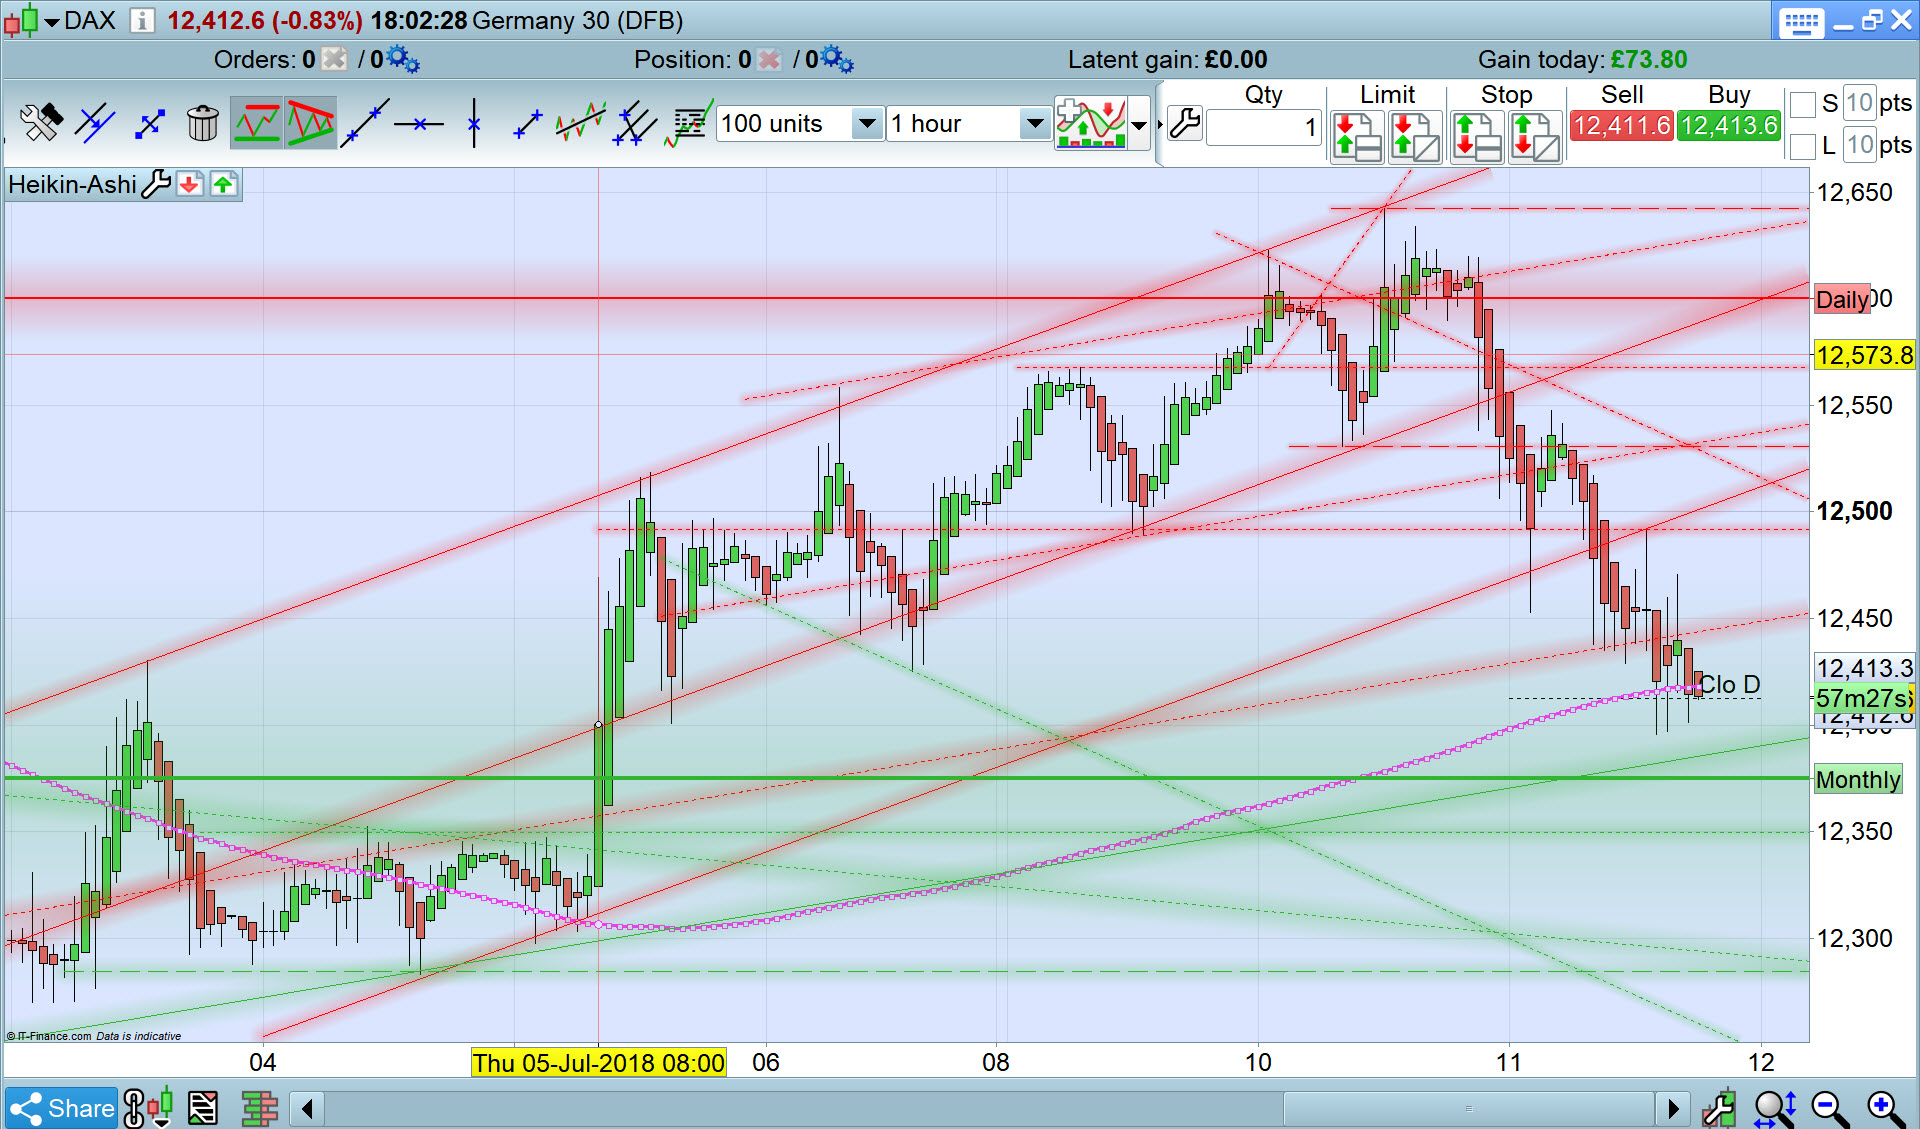
Task: Click the Qty quantity input field
Action: [1264, 127]
